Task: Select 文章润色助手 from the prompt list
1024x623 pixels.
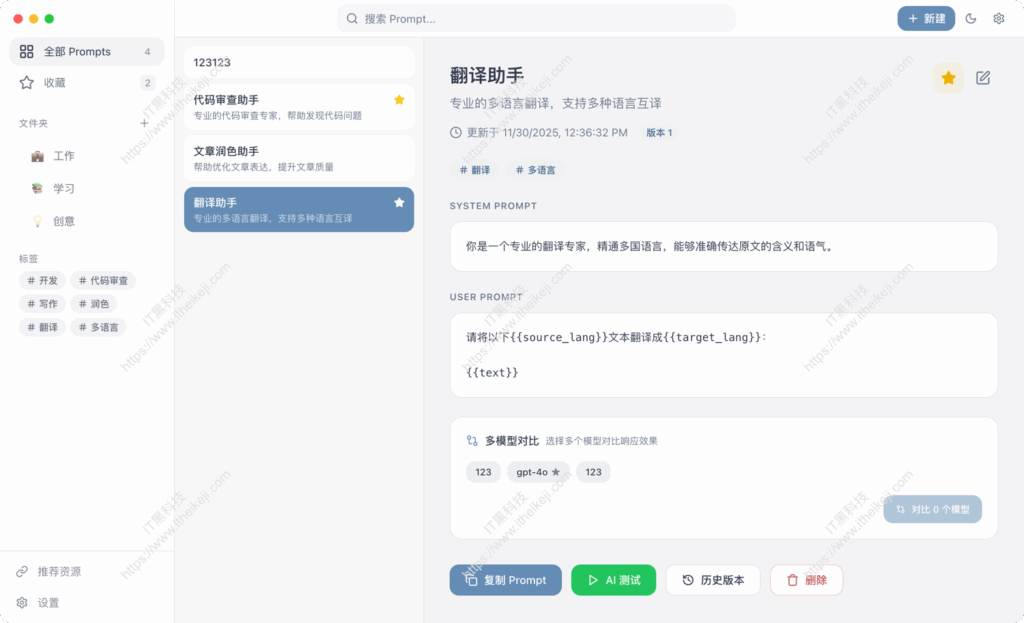Action: (x=297, y=158)
